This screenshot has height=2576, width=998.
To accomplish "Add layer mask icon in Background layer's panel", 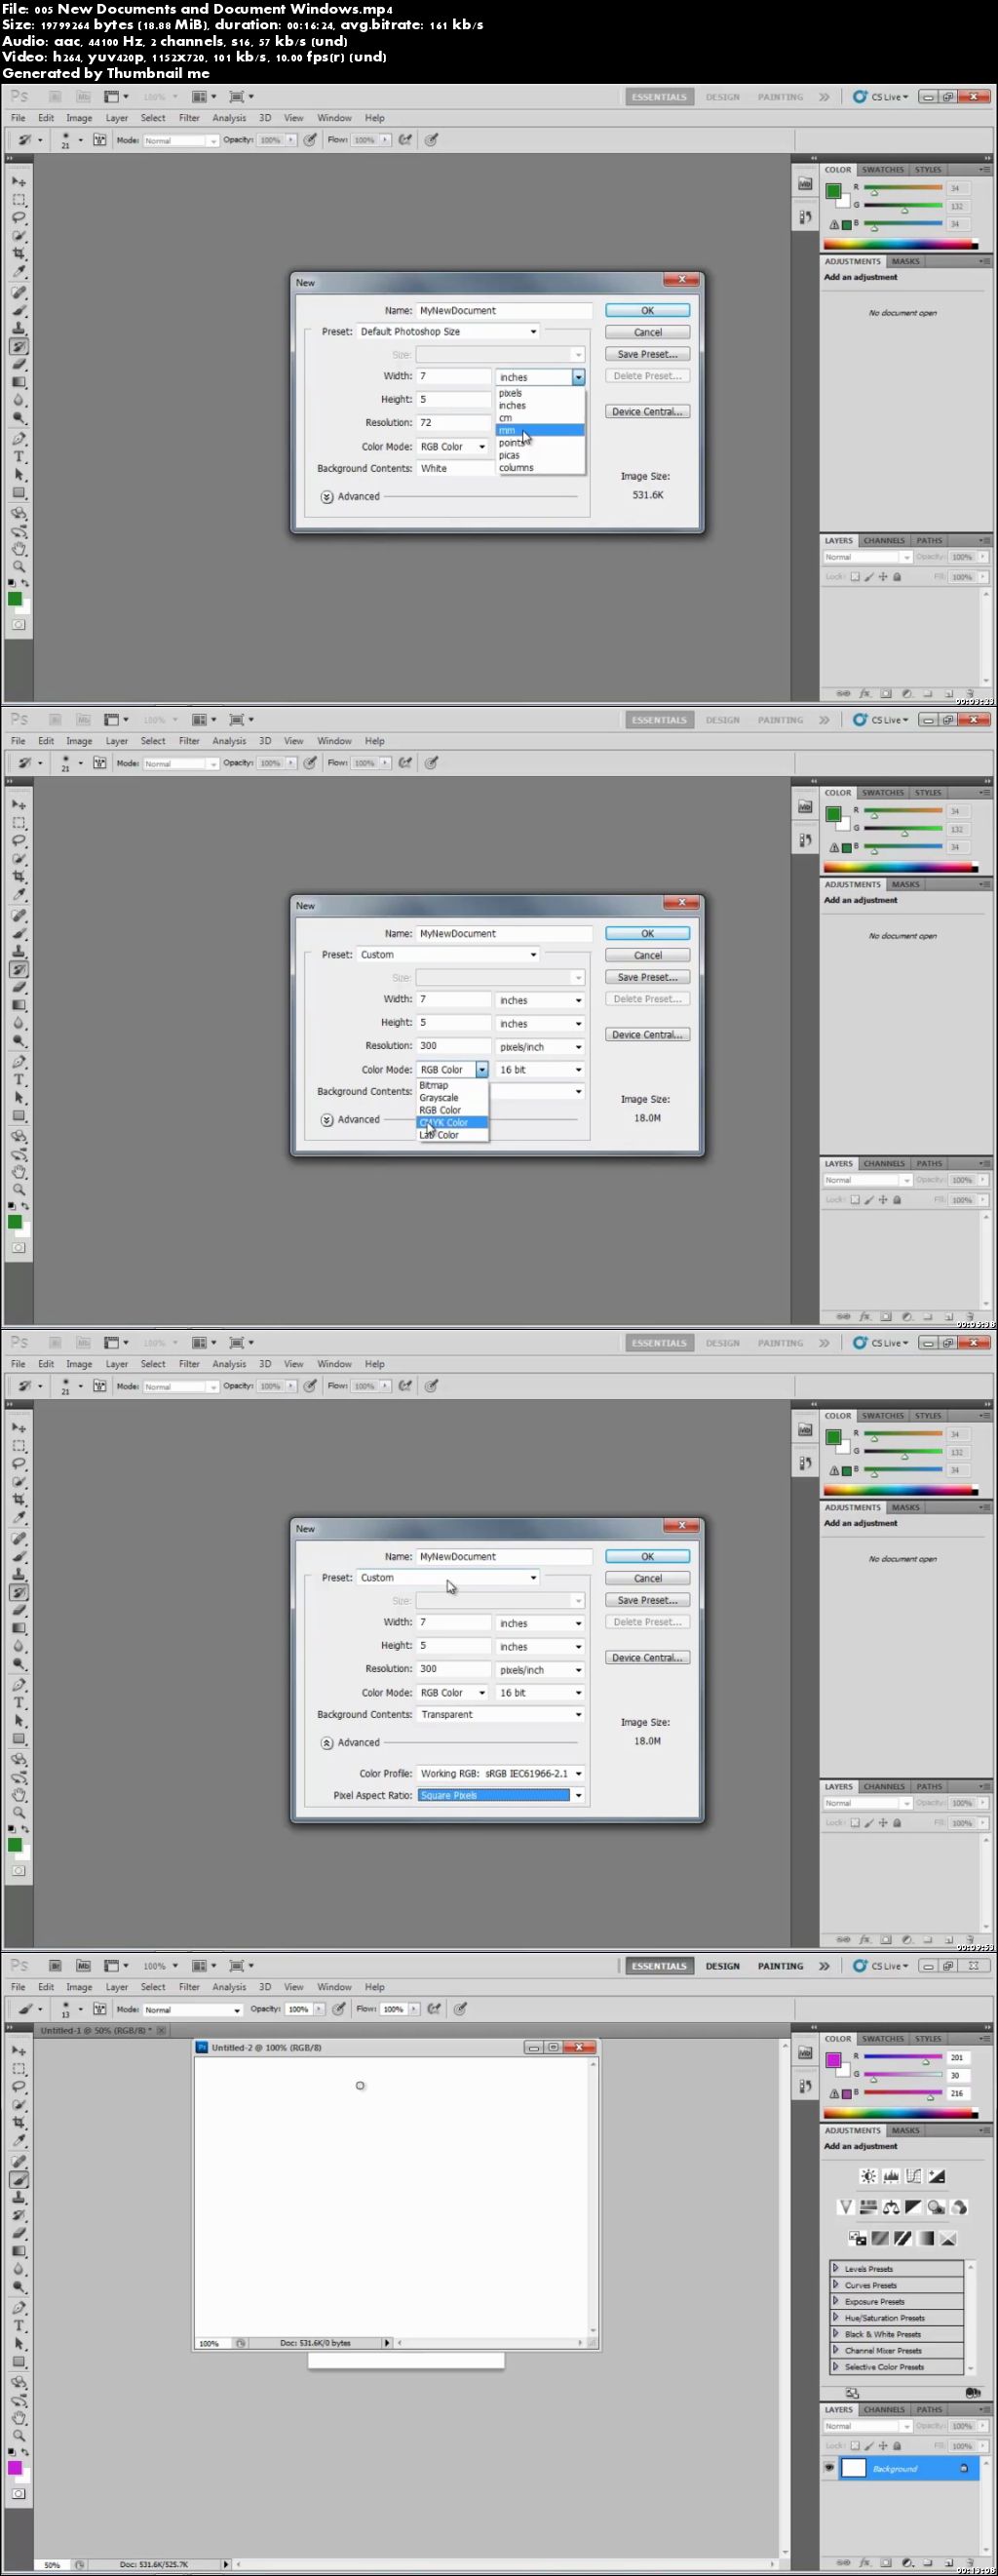I will click(x=886, y=2563).
